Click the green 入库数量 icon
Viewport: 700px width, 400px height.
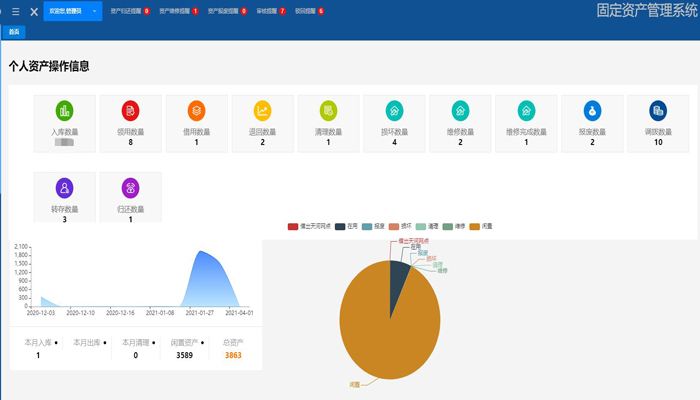click(65, 111)
